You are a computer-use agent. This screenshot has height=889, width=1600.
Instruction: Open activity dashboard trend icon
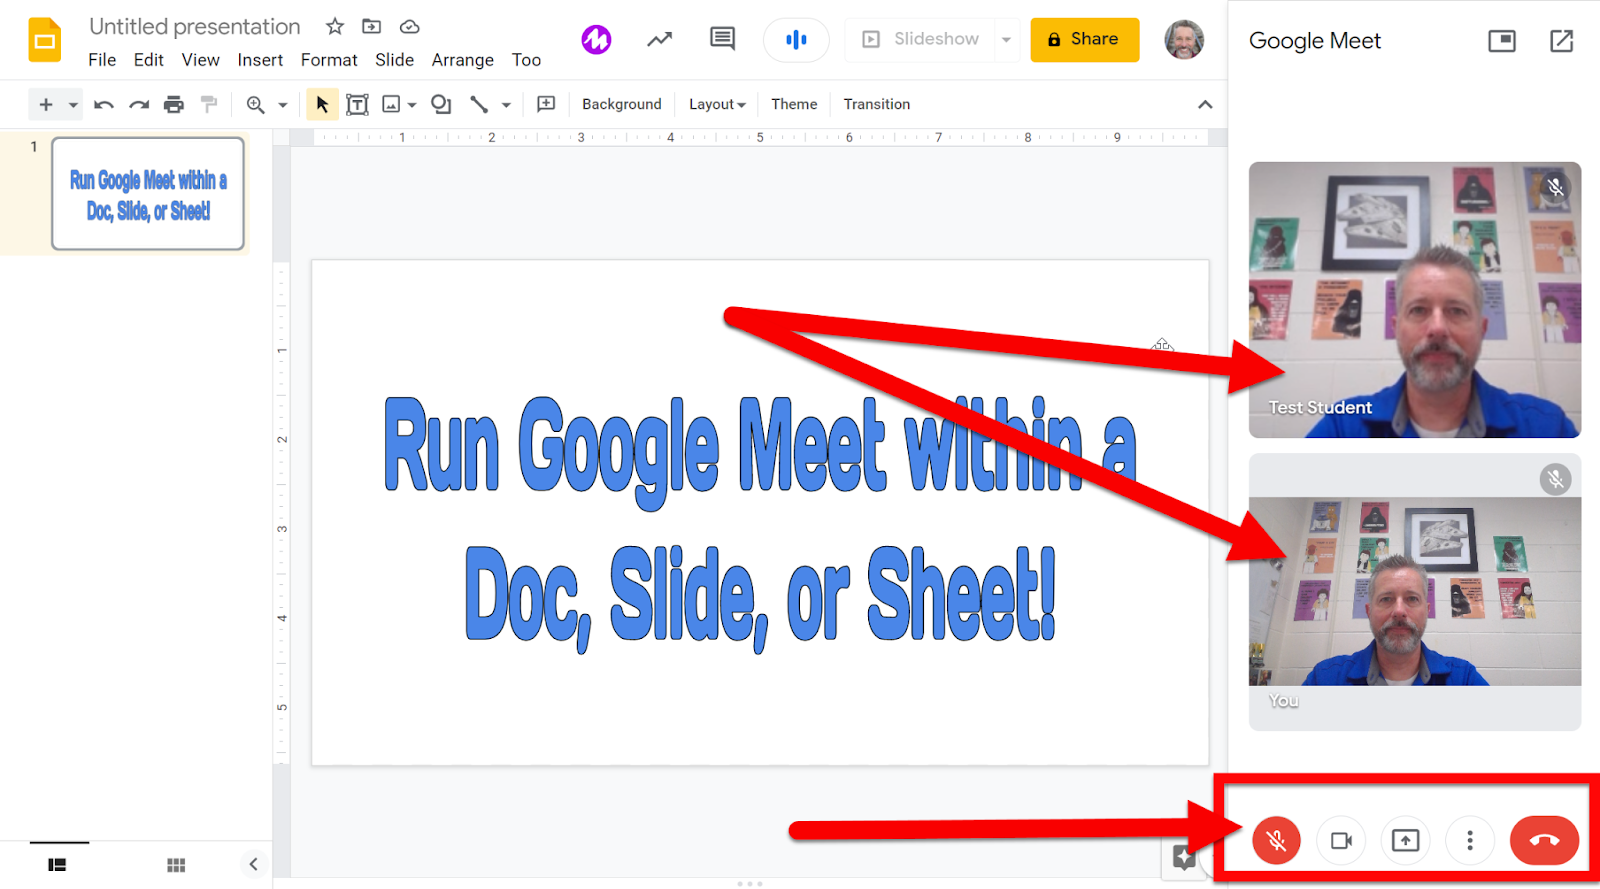659,40
